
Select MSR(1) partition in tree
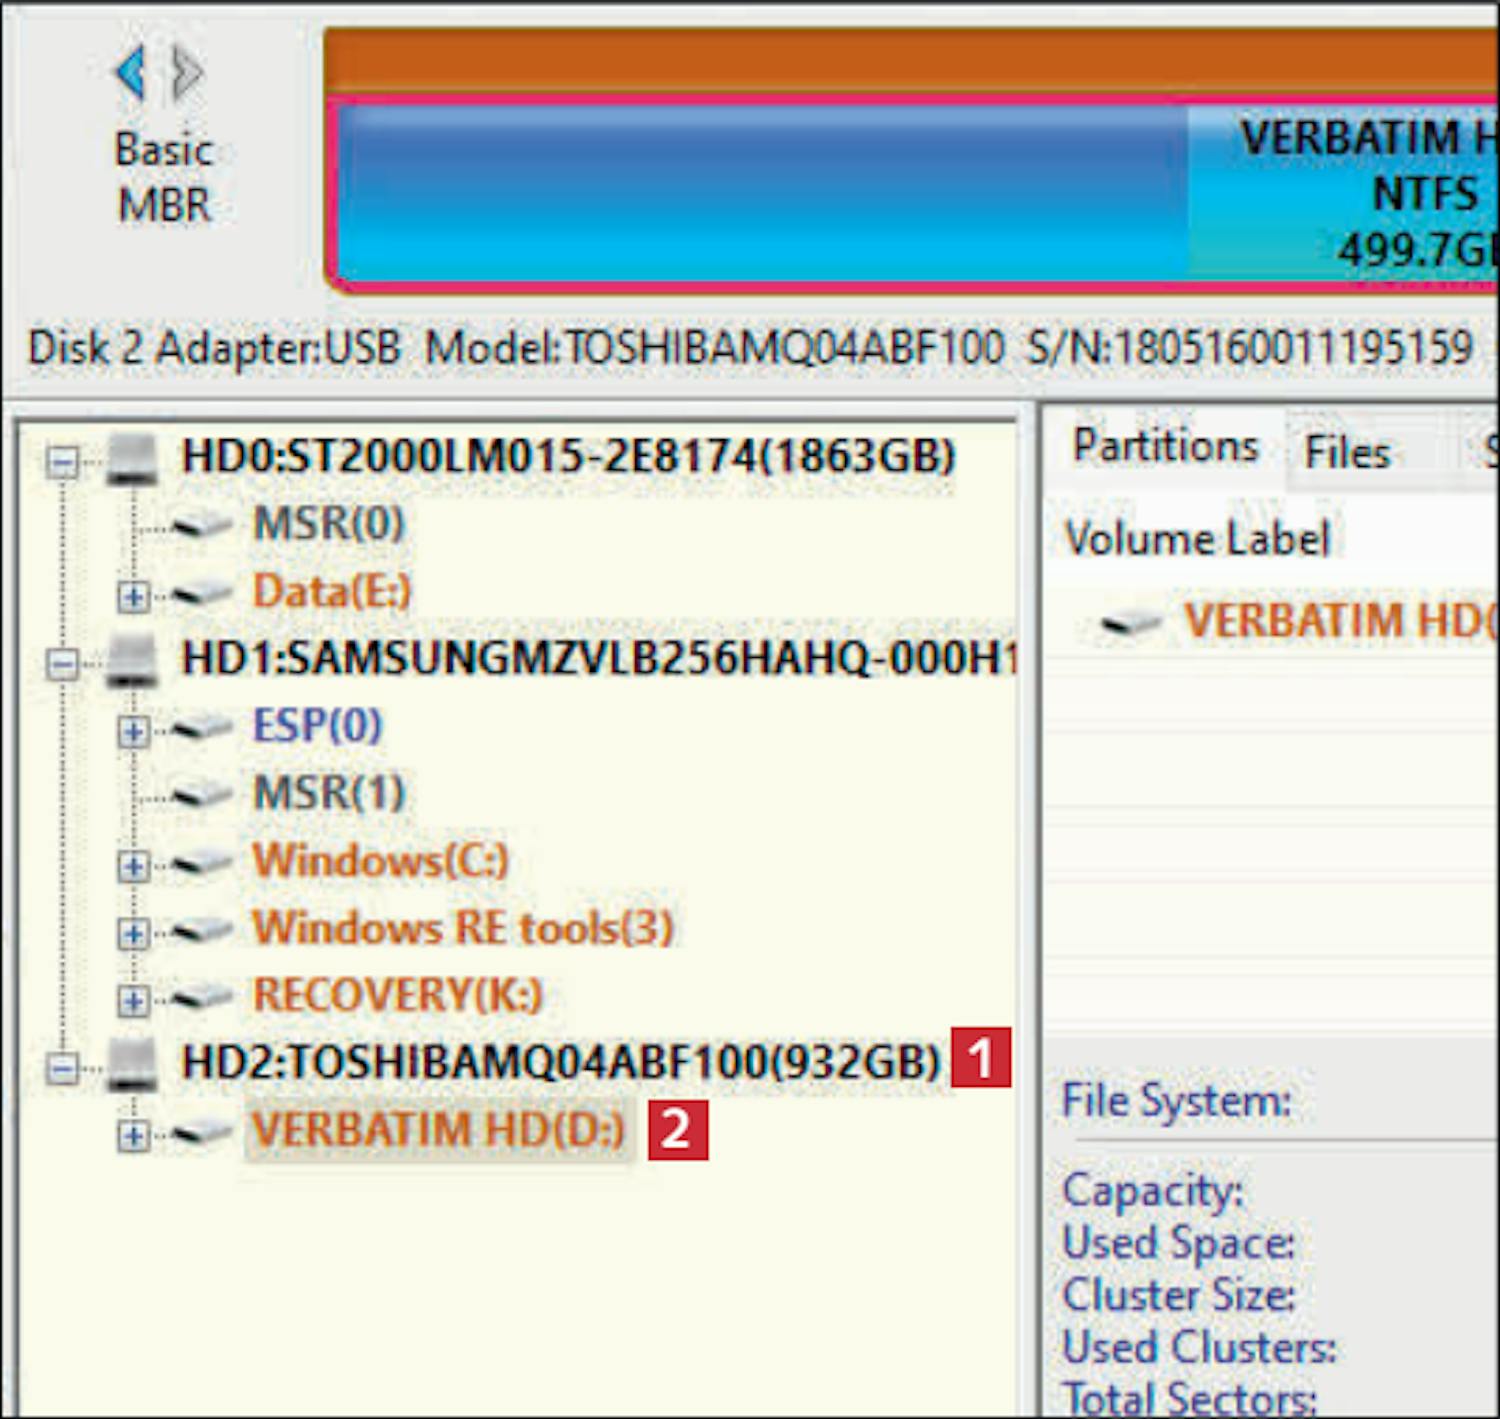(x=329, y=794)
